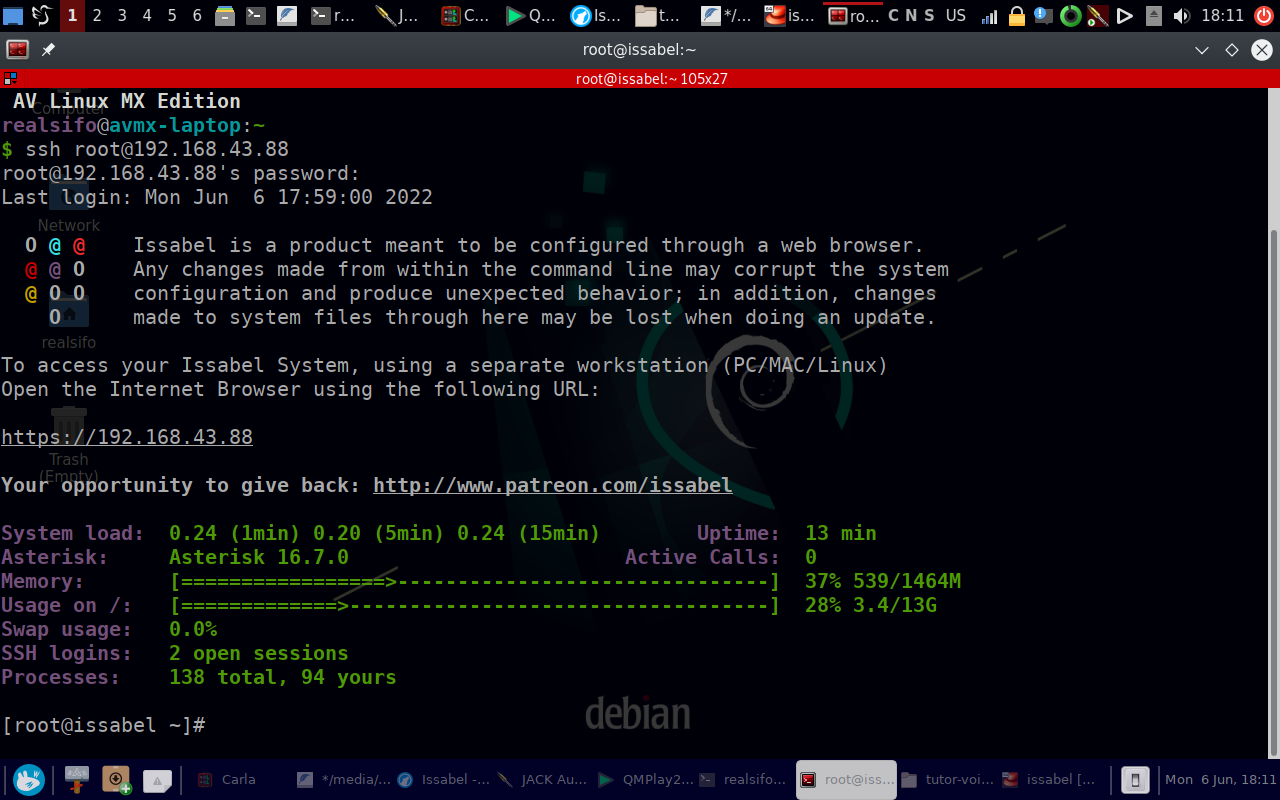Open the disc burner add icon in bottom taskbar

(118, 780)
